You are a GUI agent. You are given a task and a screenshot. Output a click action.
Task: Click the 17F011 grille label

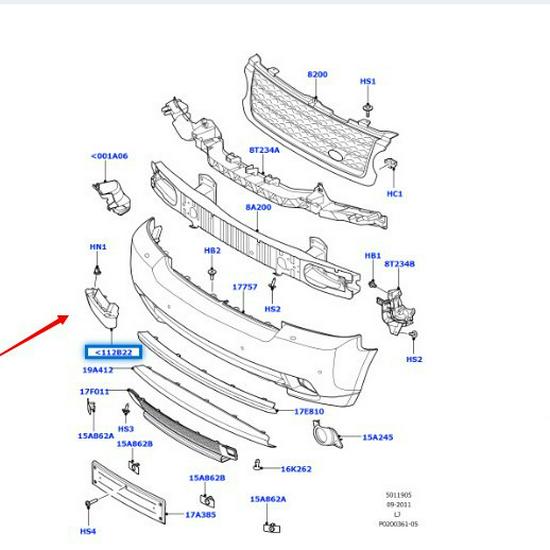click(x=94, y=392)
